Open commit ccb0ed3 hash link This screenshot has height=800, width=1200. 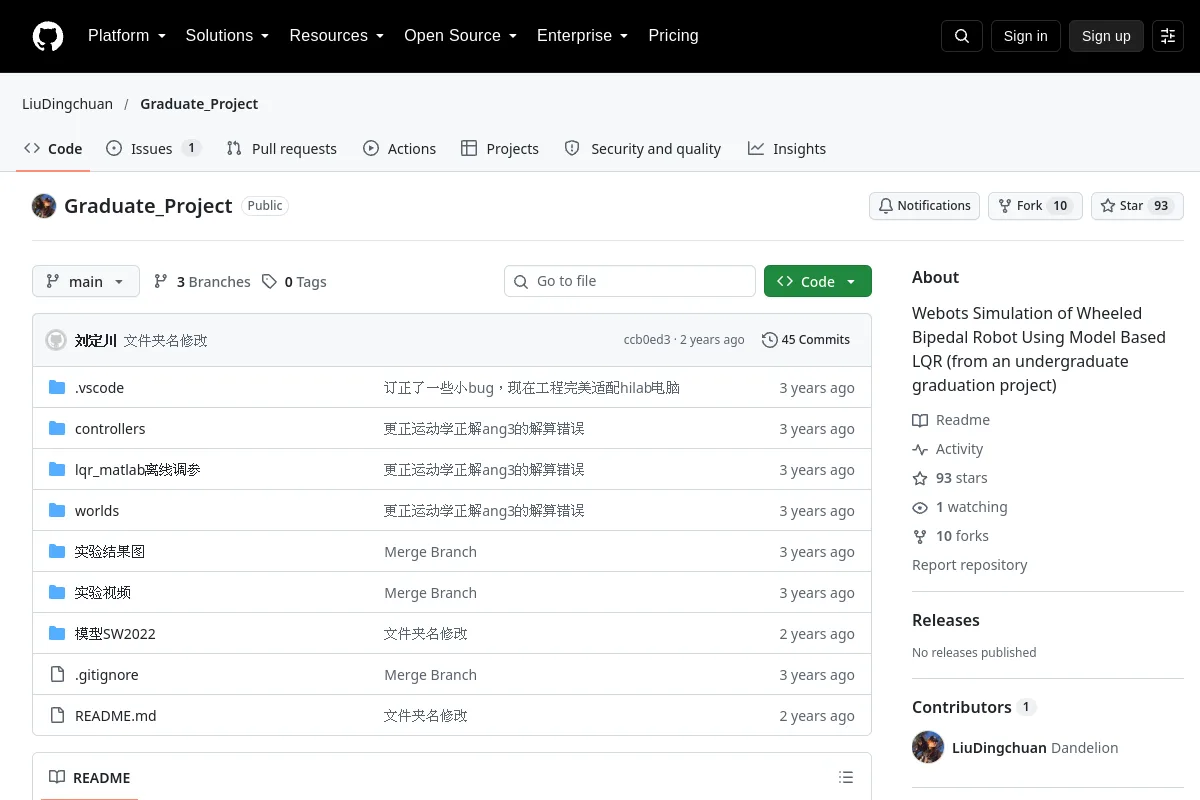tap(647, 340)
